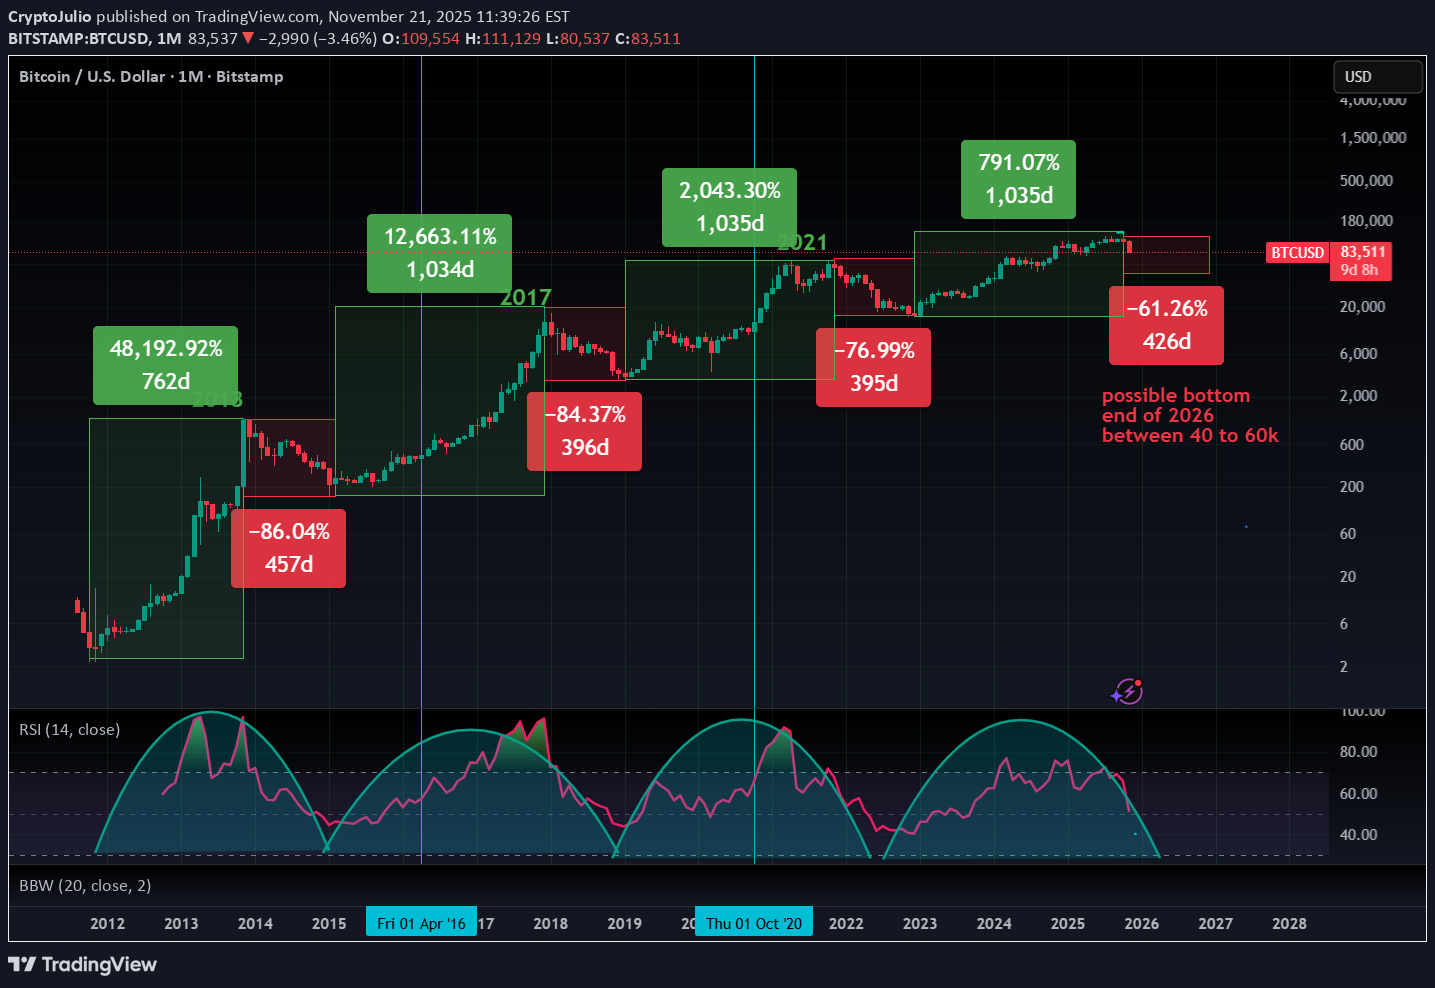Select the 2,043.30% green gain label
The height and width of the screenshot is (988, 1435).
[729, 207]
